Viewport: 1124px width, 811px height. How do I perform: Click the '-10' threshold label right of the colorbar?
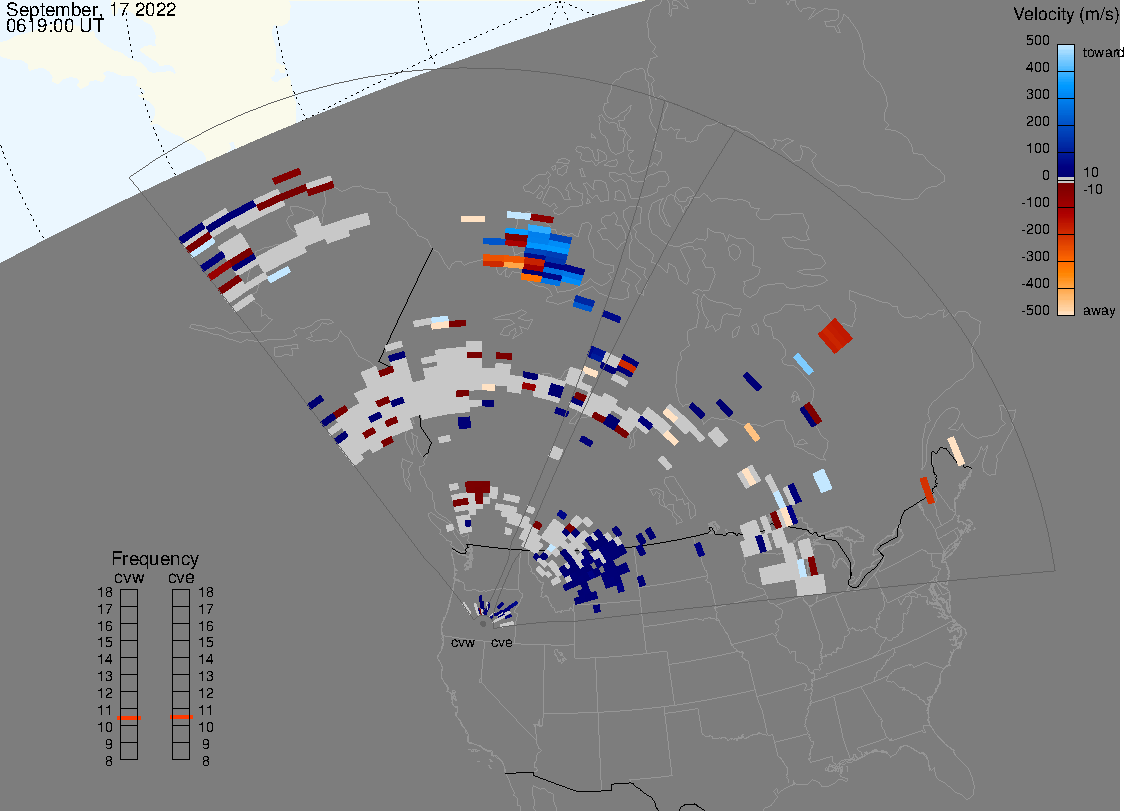point(1092,189)
